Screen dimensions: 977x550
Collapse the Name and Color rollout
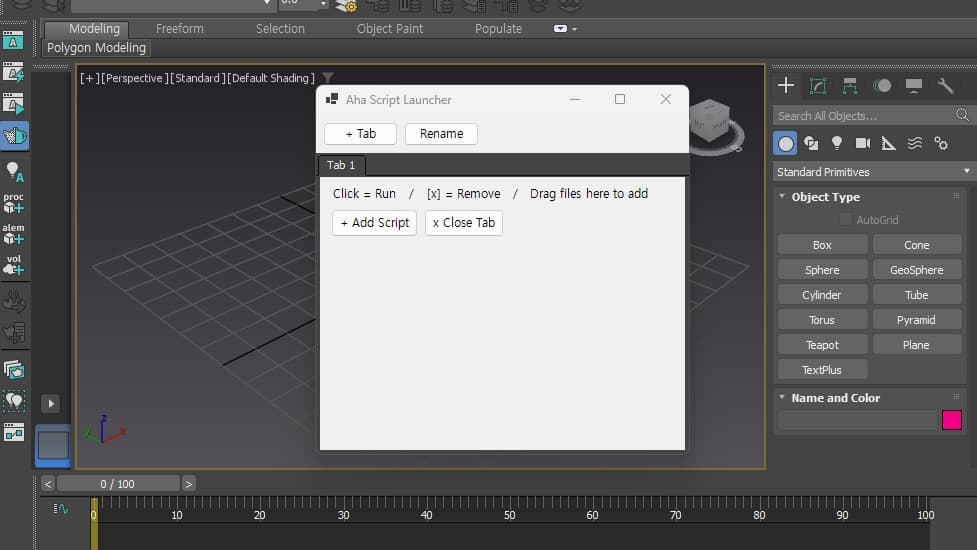tap(782, 397)
